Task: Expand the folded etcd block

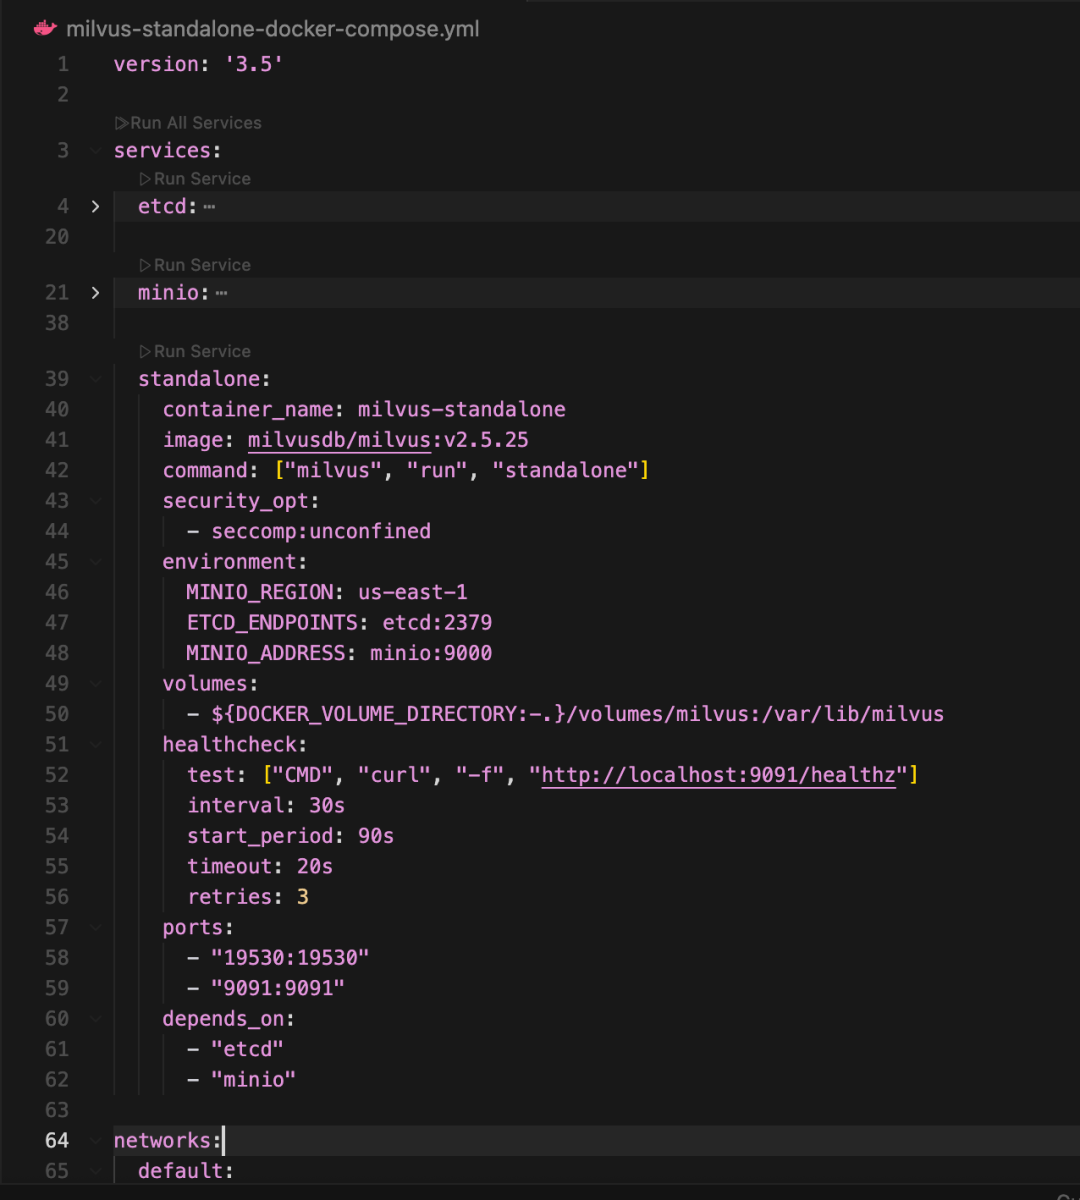Action: (95, 206)
